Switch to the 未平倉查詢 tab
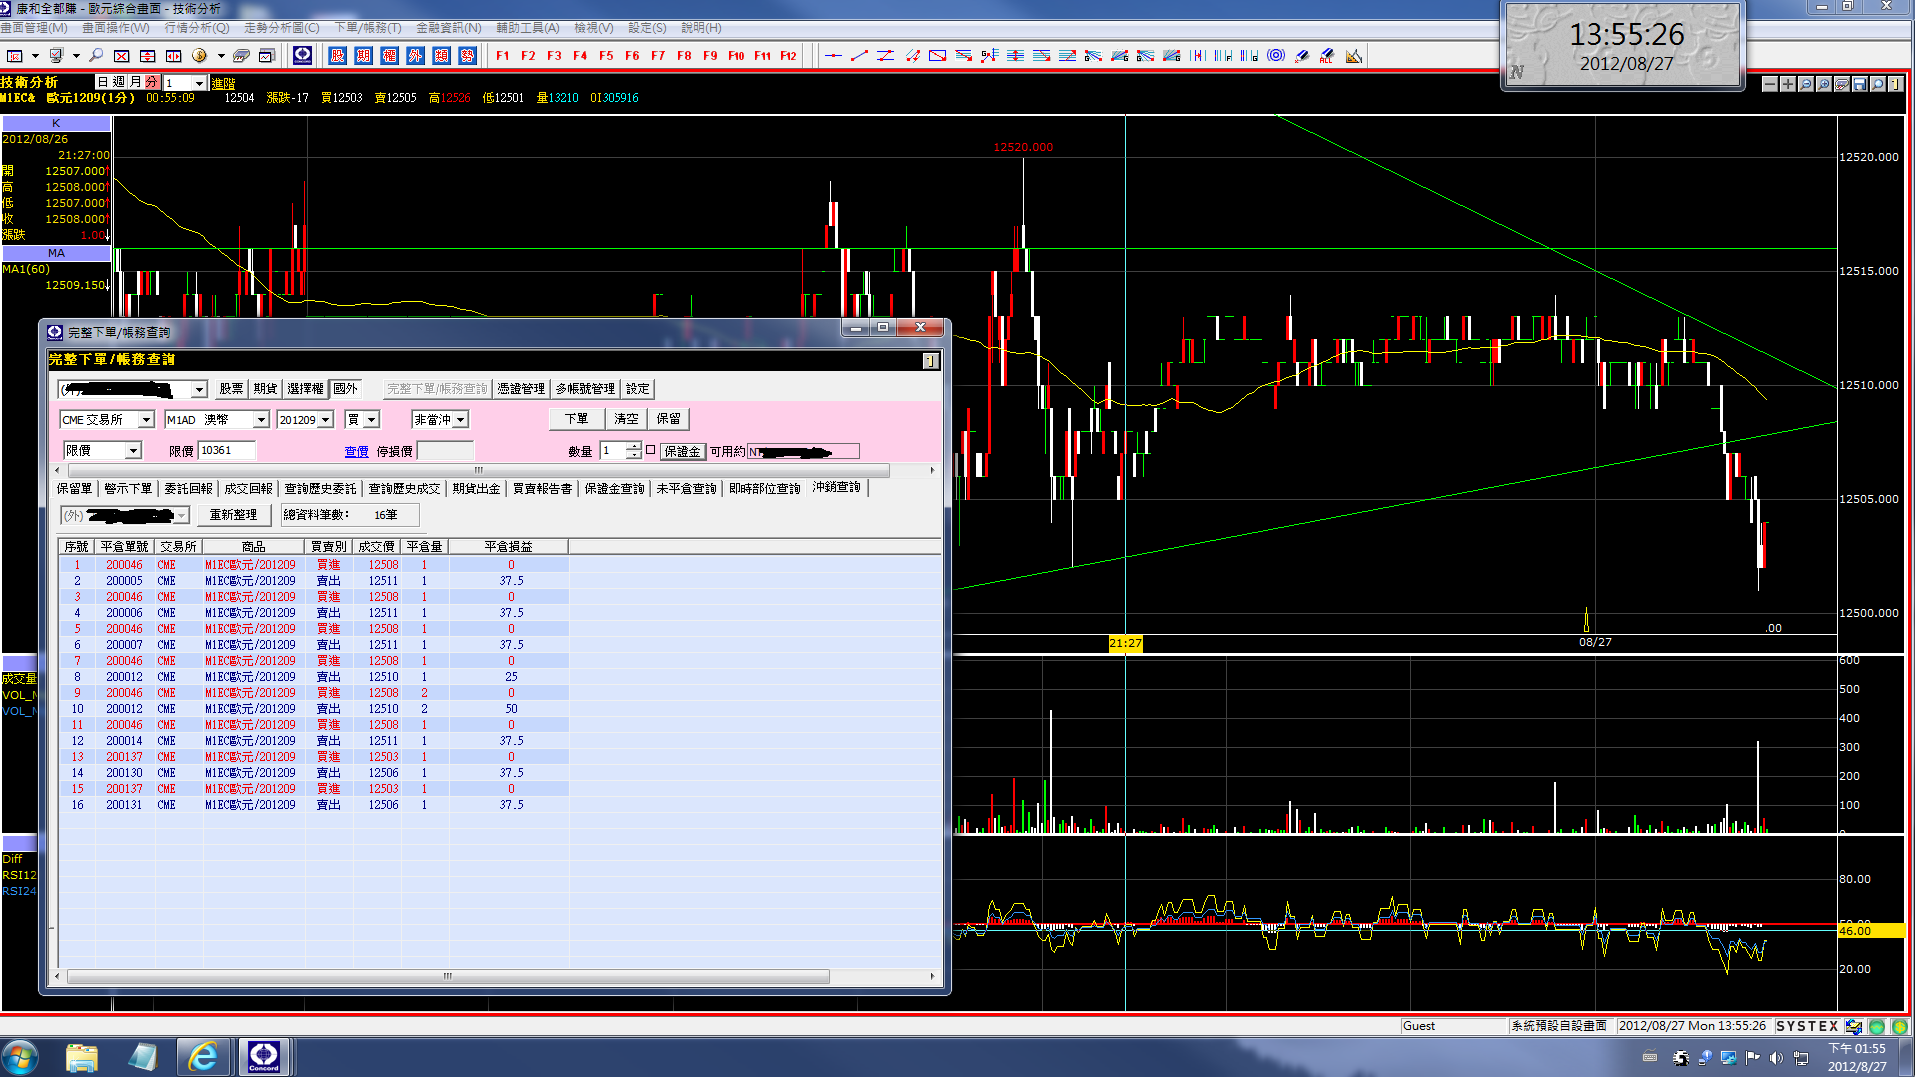 click(686, 489)
